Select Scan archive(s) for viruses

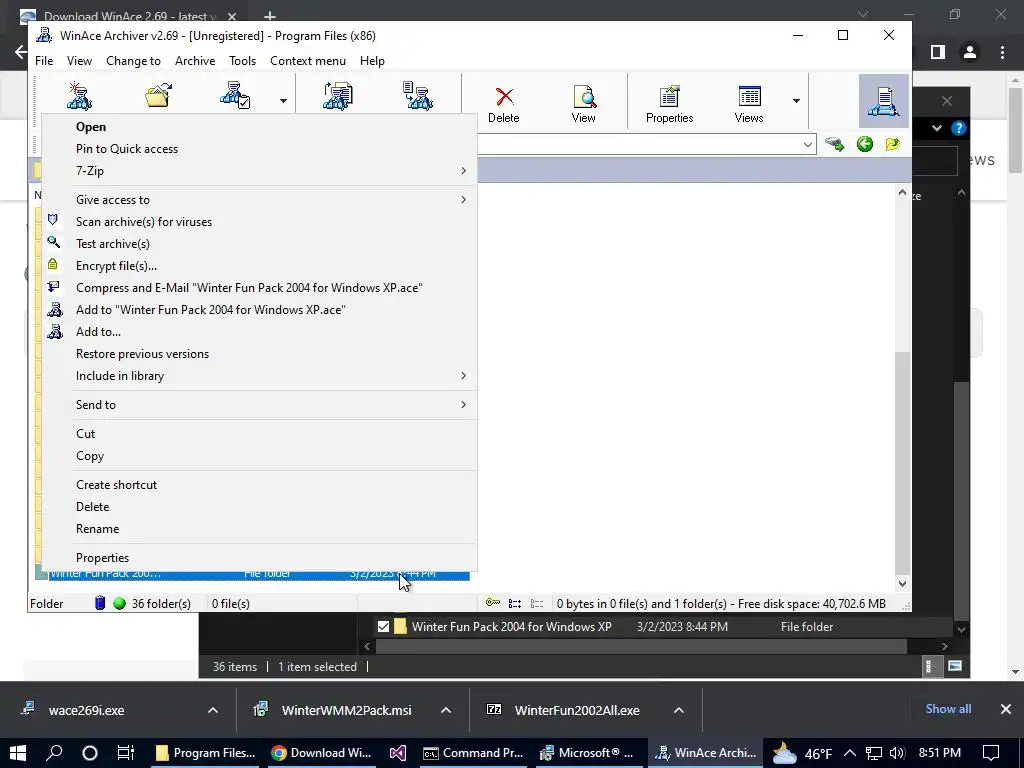point(259,222)
